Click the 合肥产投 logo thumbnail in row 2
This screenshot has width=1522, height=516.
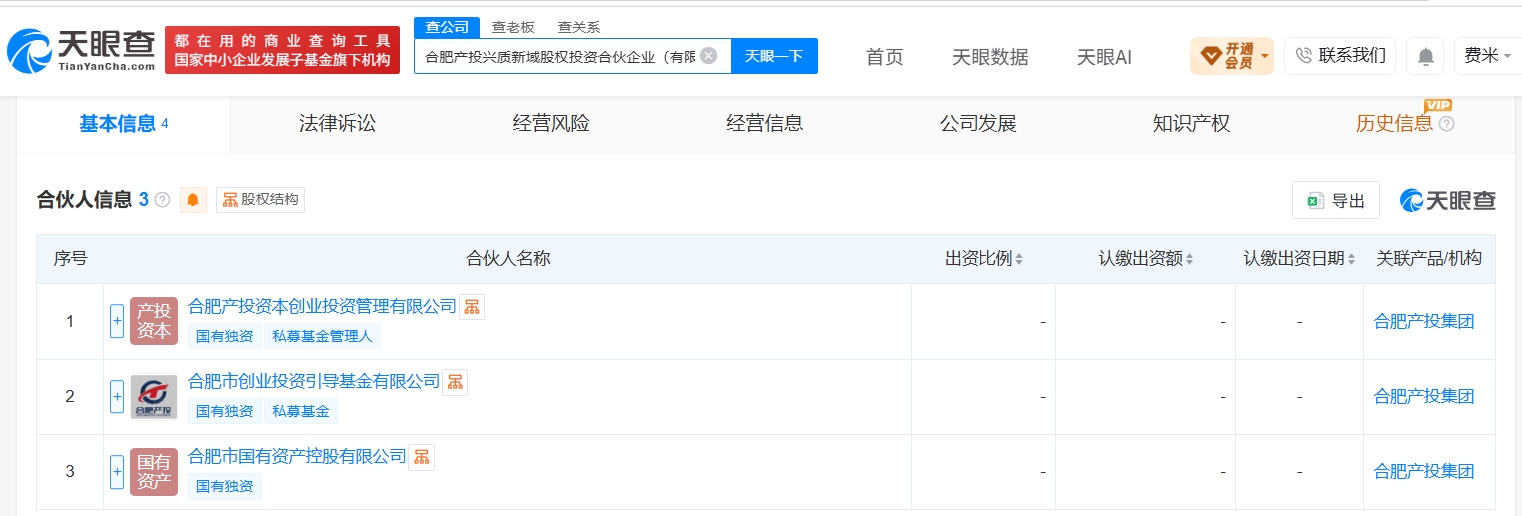pos(154,397)
